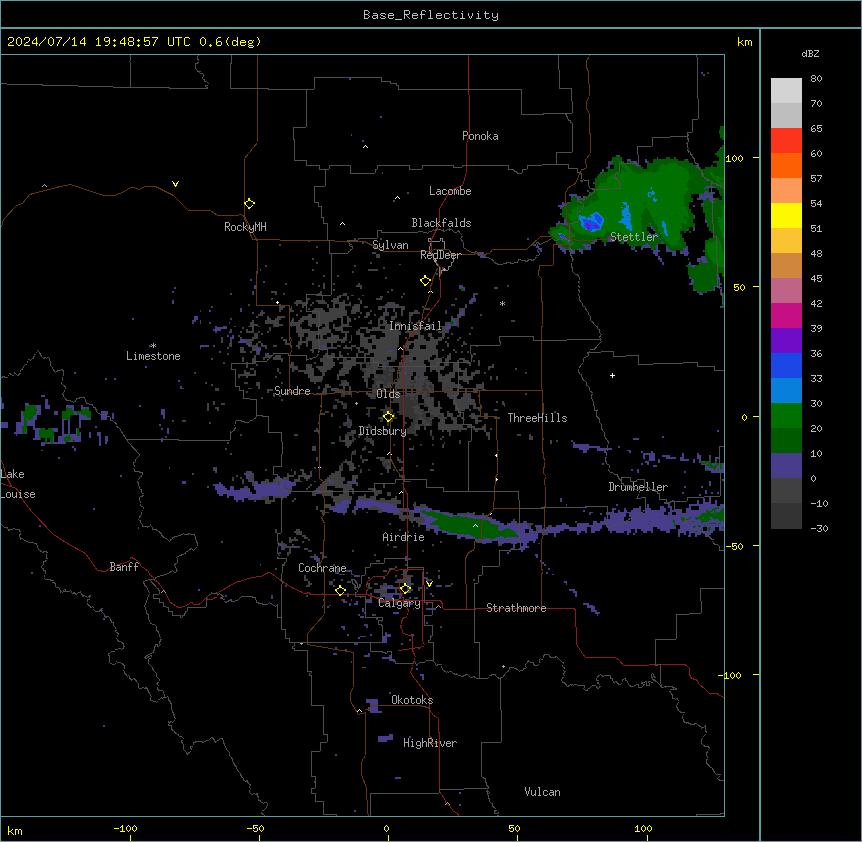Click the green echo band northeast of Airdrie
Viewport: 862px width, 842px height.
click(x=470, y=523)
